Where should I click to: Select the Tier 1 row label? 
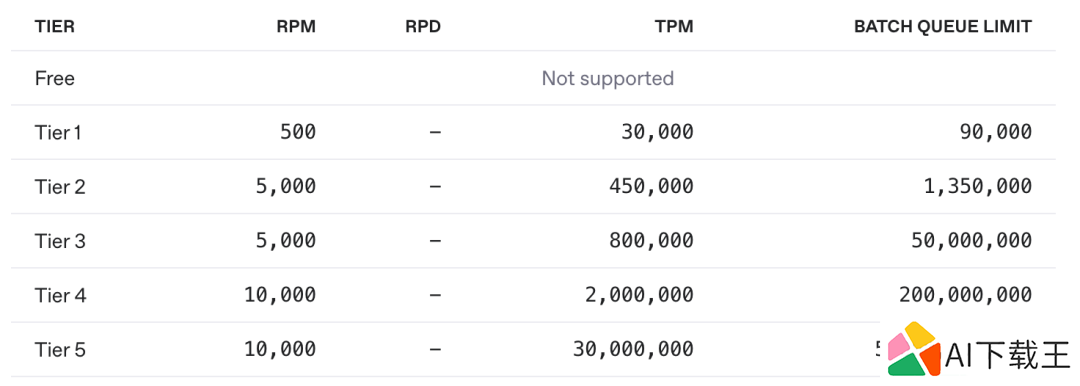pyautogui.click(x=58, y=132)
